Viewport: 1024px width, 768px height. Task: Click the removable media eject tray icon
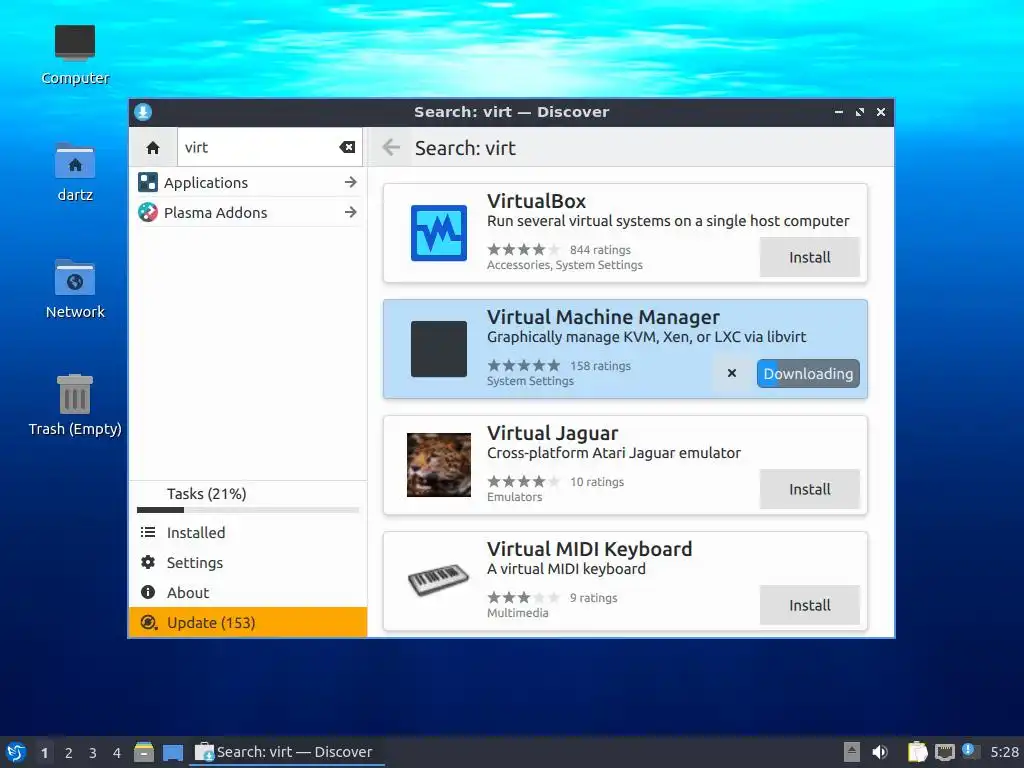point(852,752)
